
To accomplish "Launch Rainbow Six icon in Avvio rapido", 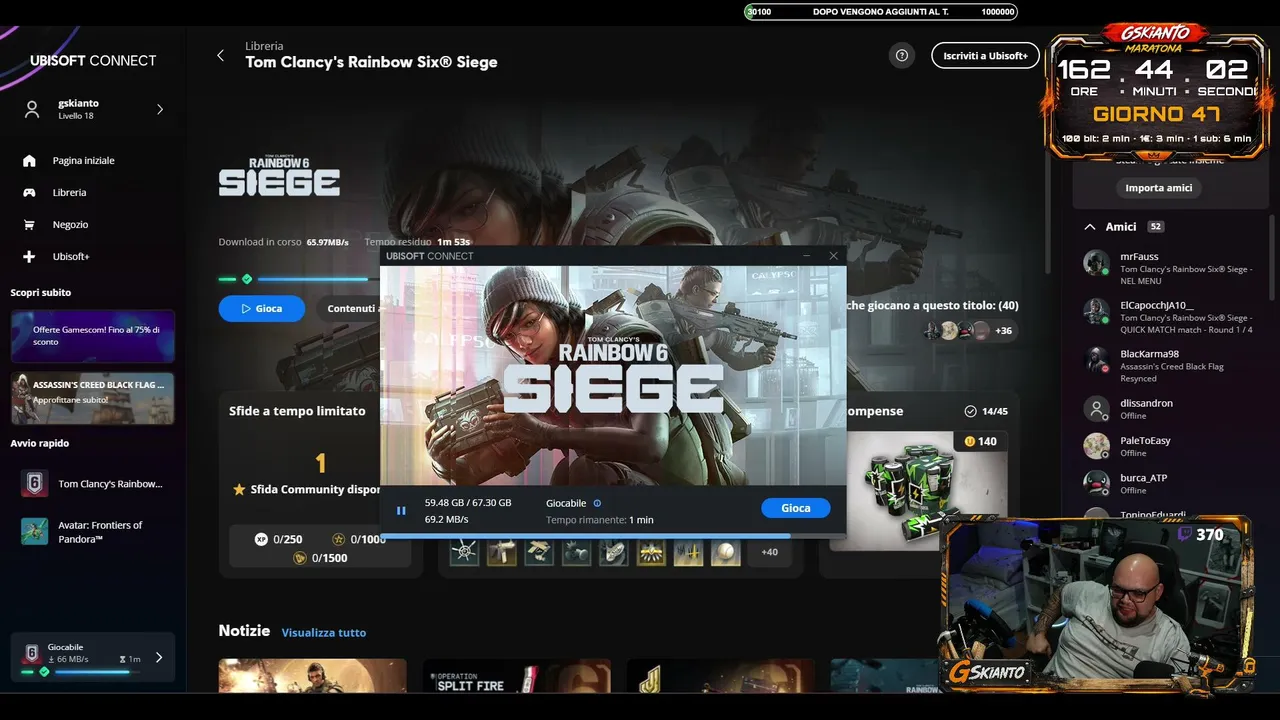I will pyautogui.click(x=34, y=483).
